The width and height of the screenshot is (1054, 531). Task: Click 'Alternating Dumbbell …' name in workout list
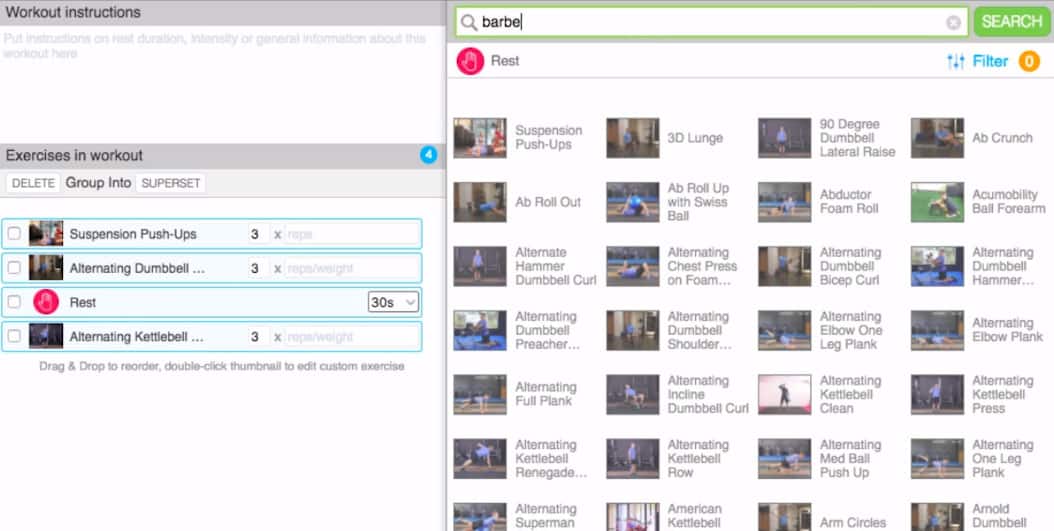[137, 268]
